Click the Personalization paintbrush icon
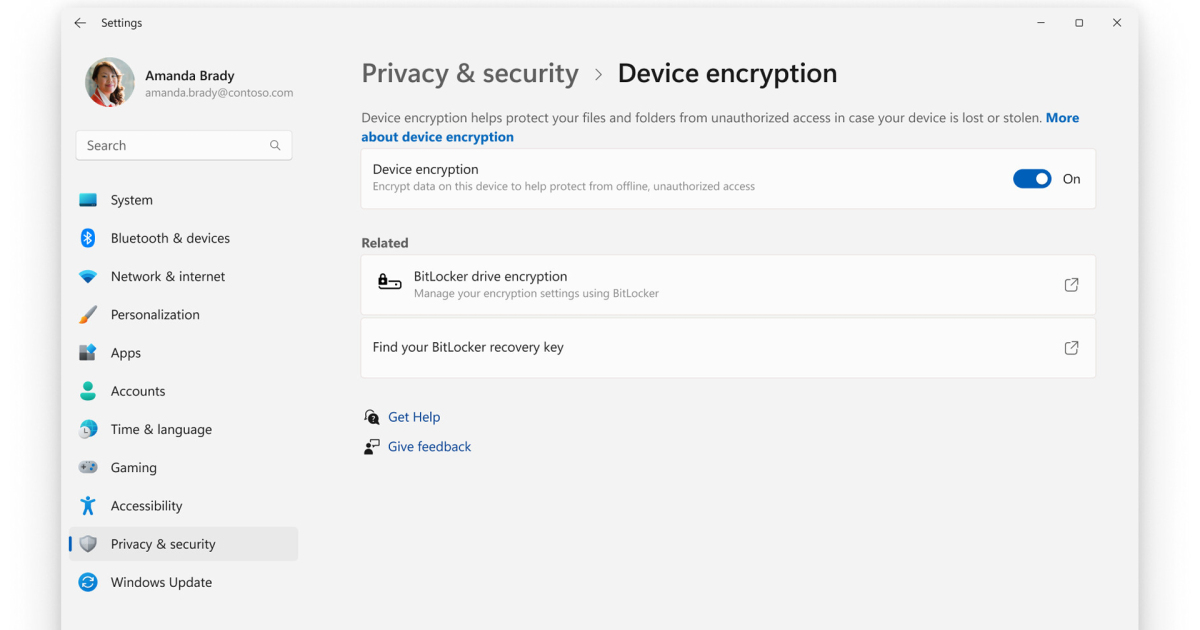Screen dimensions: 1200x630 click(x=88, y=315)
